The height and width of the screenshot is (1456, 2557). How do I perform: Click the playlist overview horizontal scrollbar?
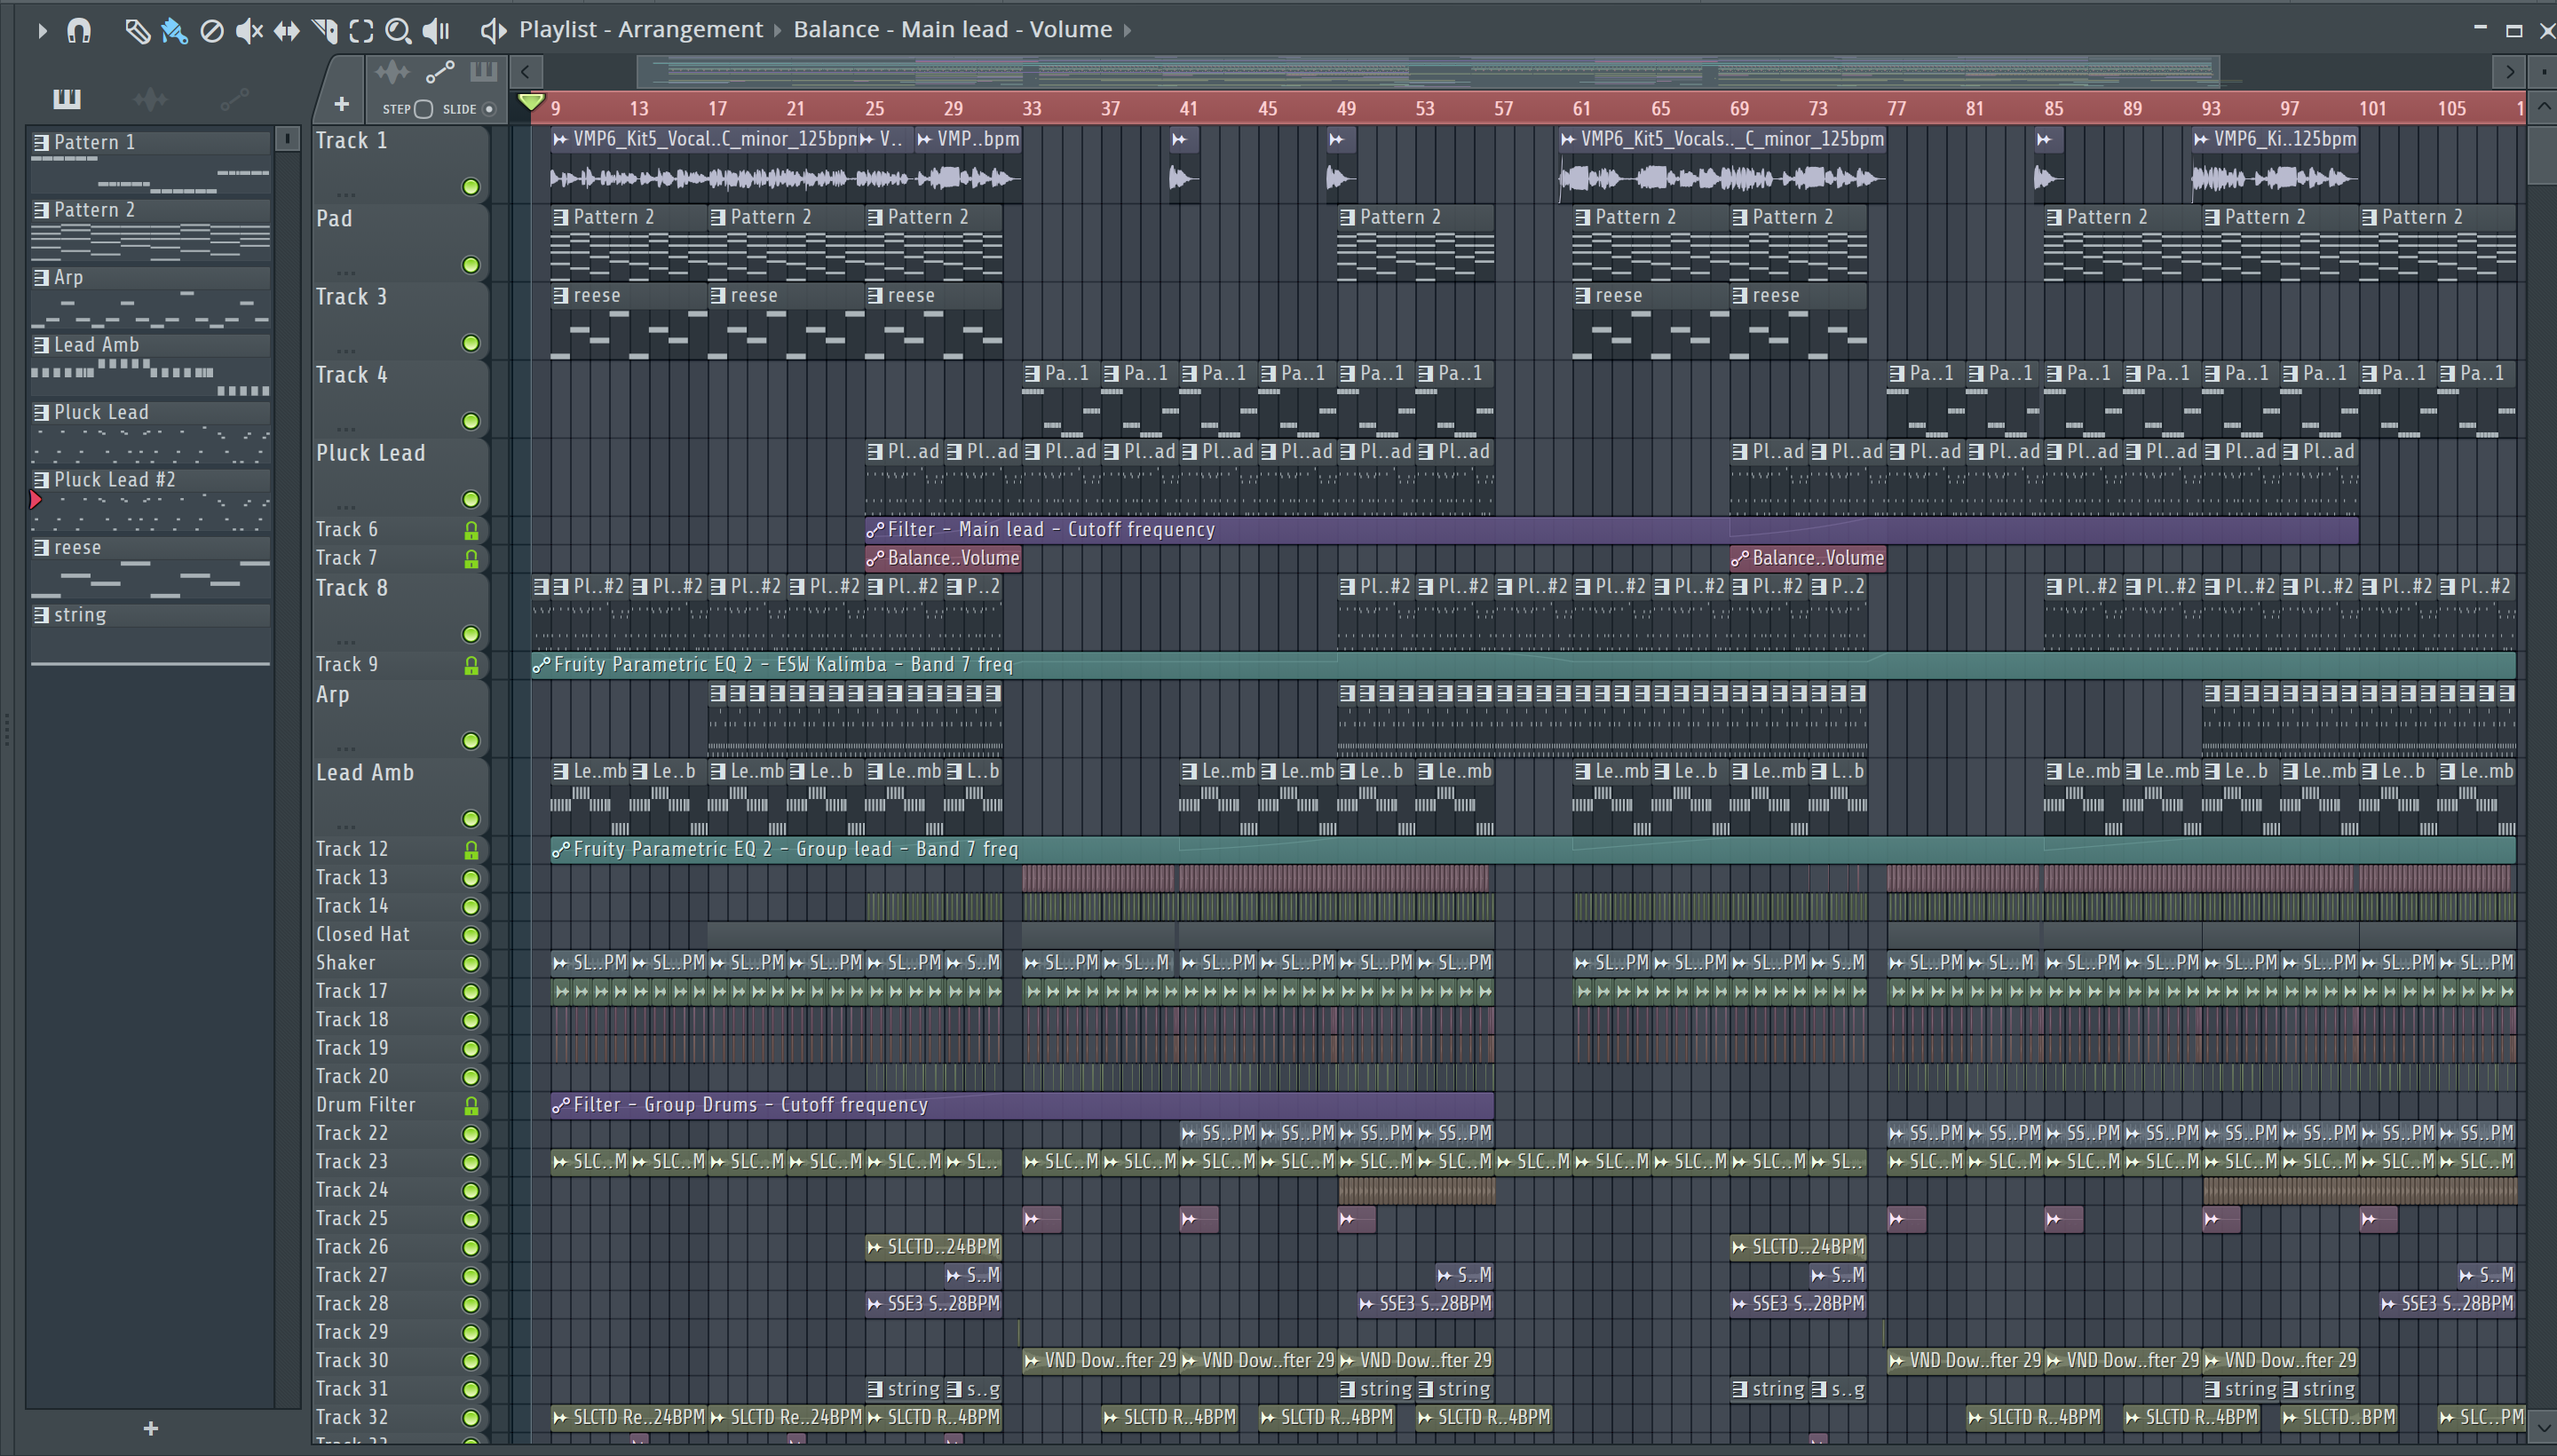(1428, 72)
